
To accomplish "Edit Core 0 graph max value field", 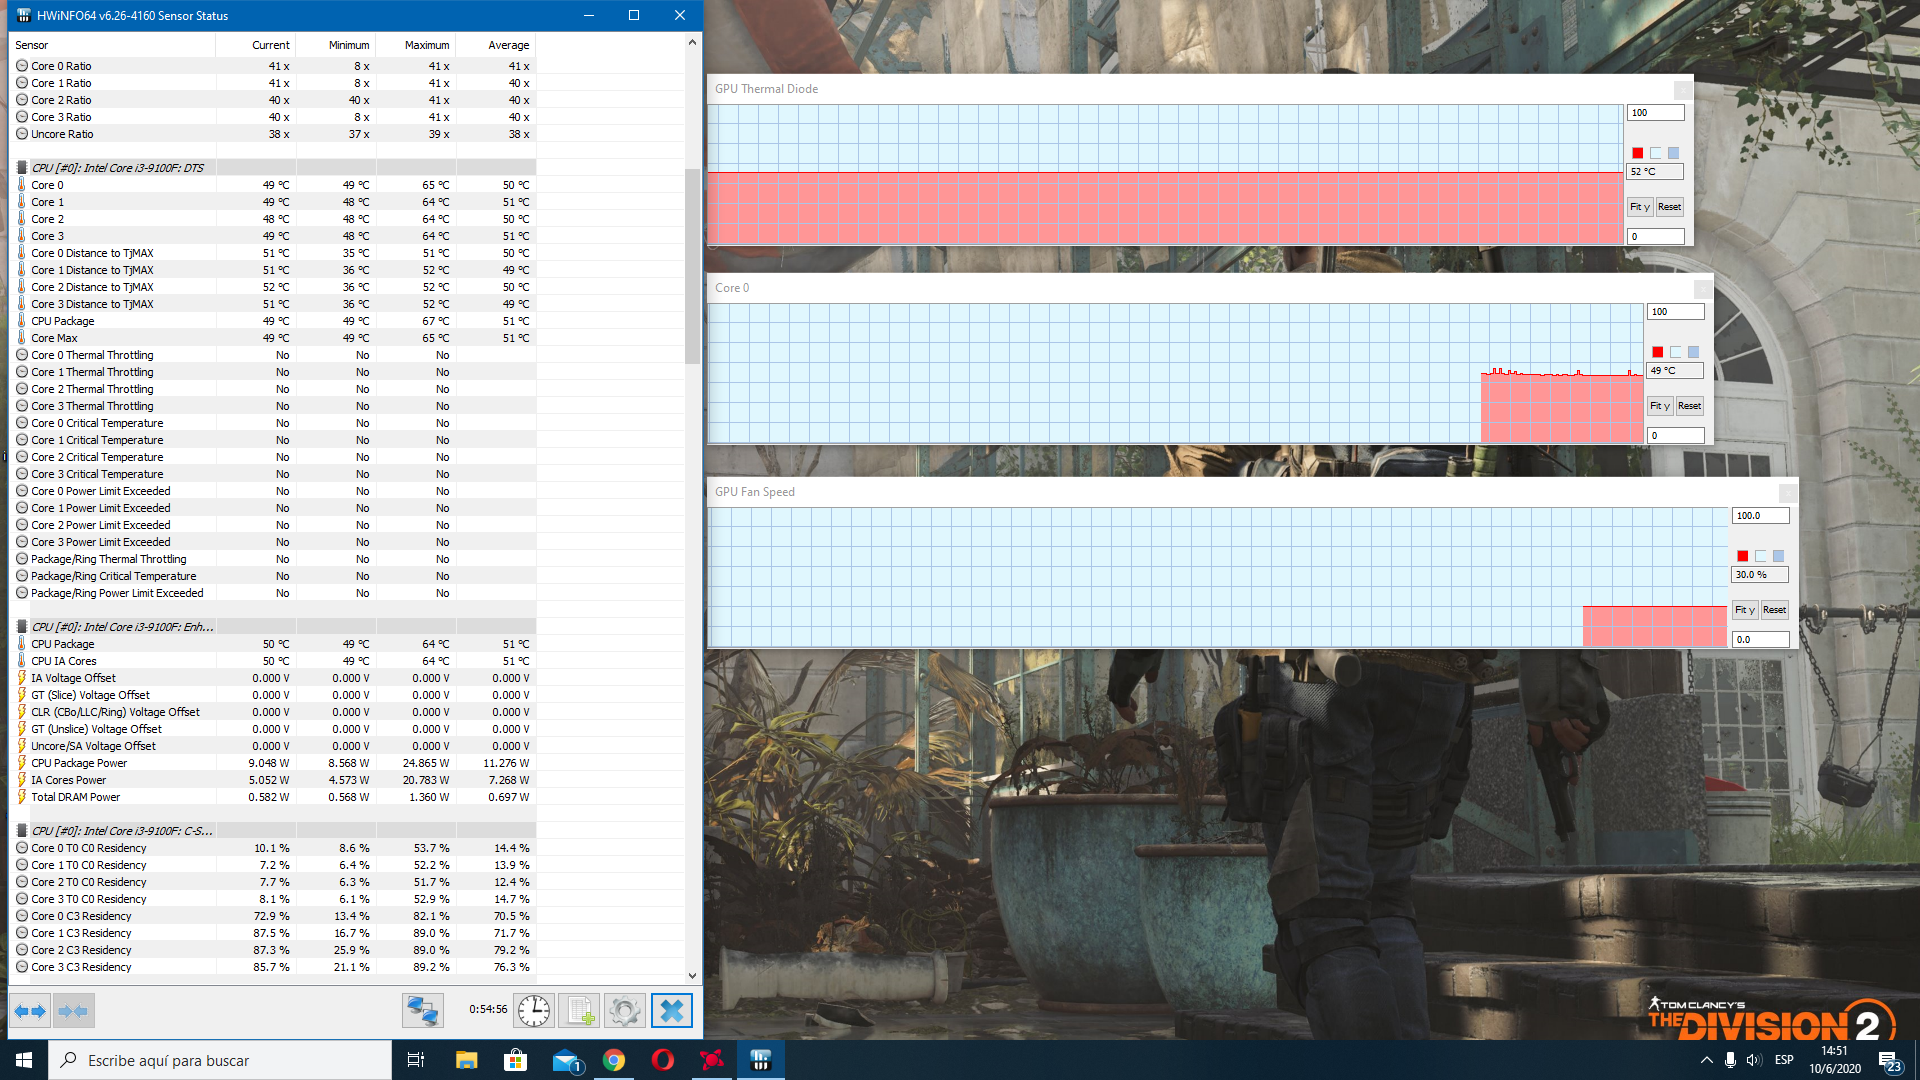I will pos(1676,312).
